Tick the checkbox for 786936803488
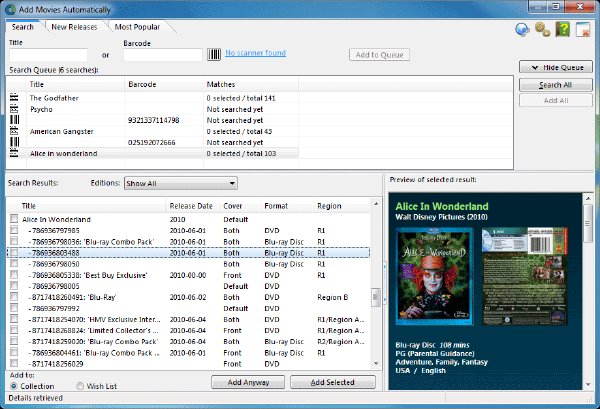This screenshot has width=600, height=409. pos(14,252)
